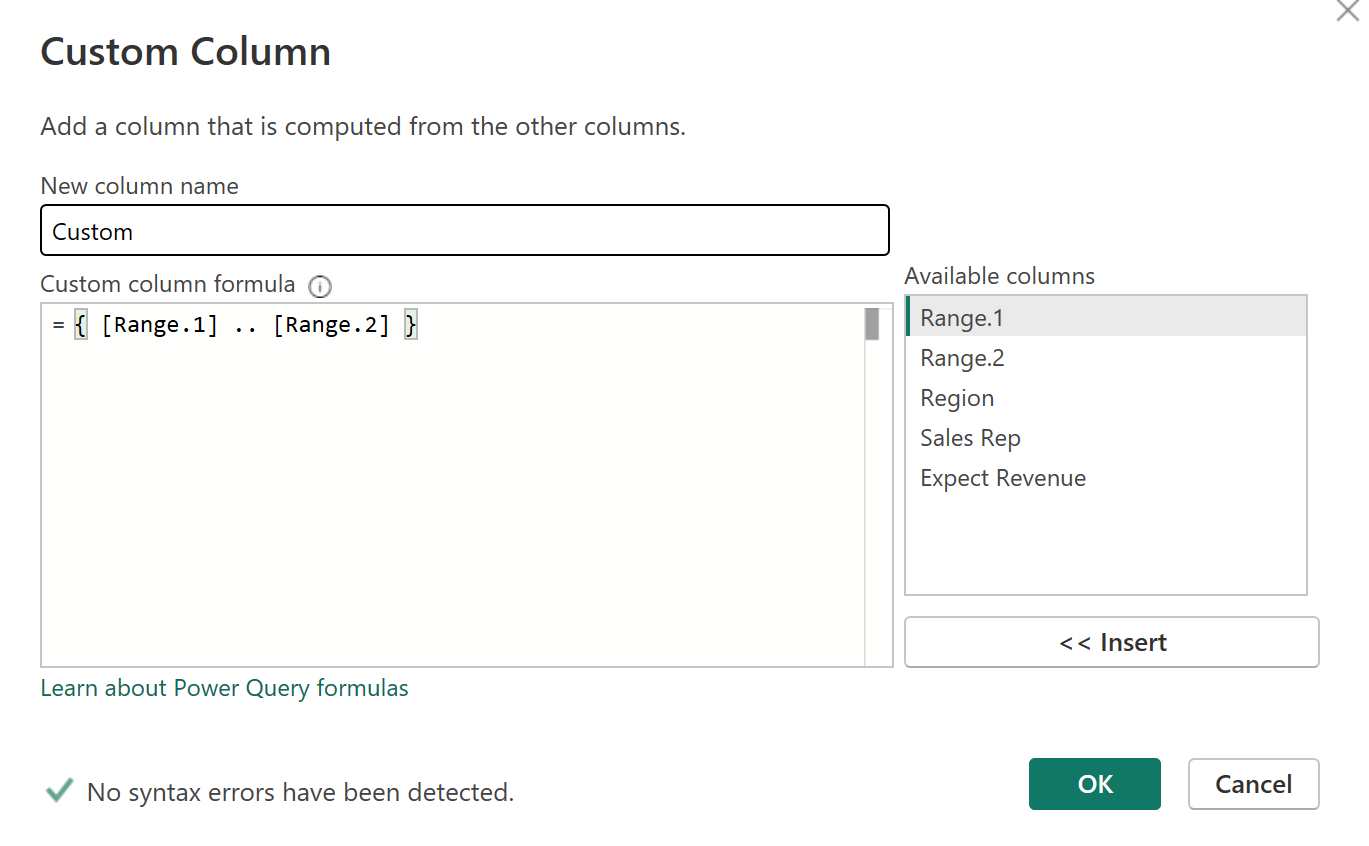
Task: Click the formula info icon
Action: point(320,287)
